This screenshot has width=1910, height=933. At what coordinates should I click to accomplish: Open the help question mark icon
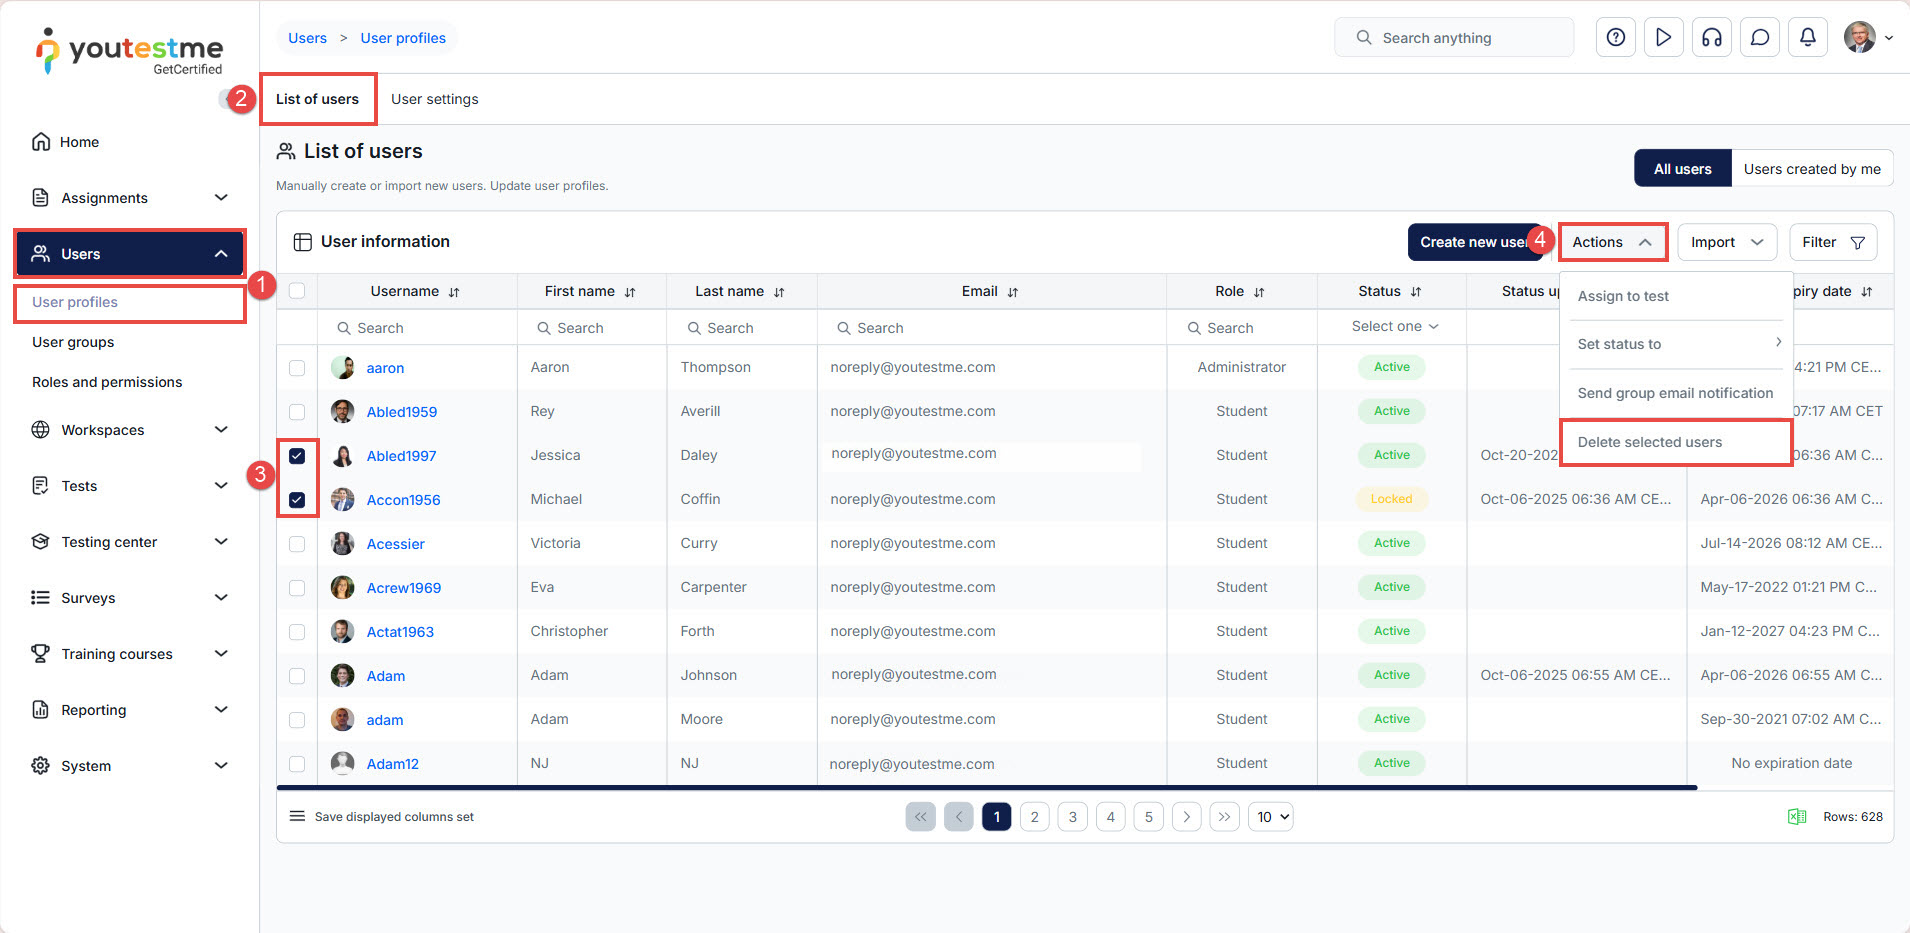click(1615, 38)
